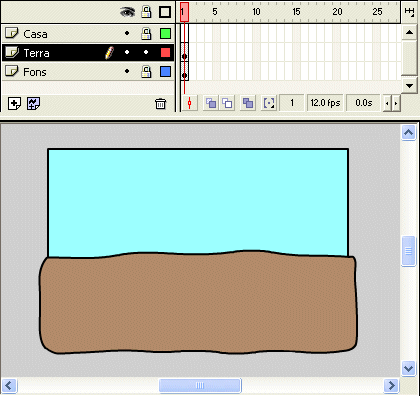The image size is (420, 396).
Task: Enable Onion Skin Outlines
Action: click(227, 103)
